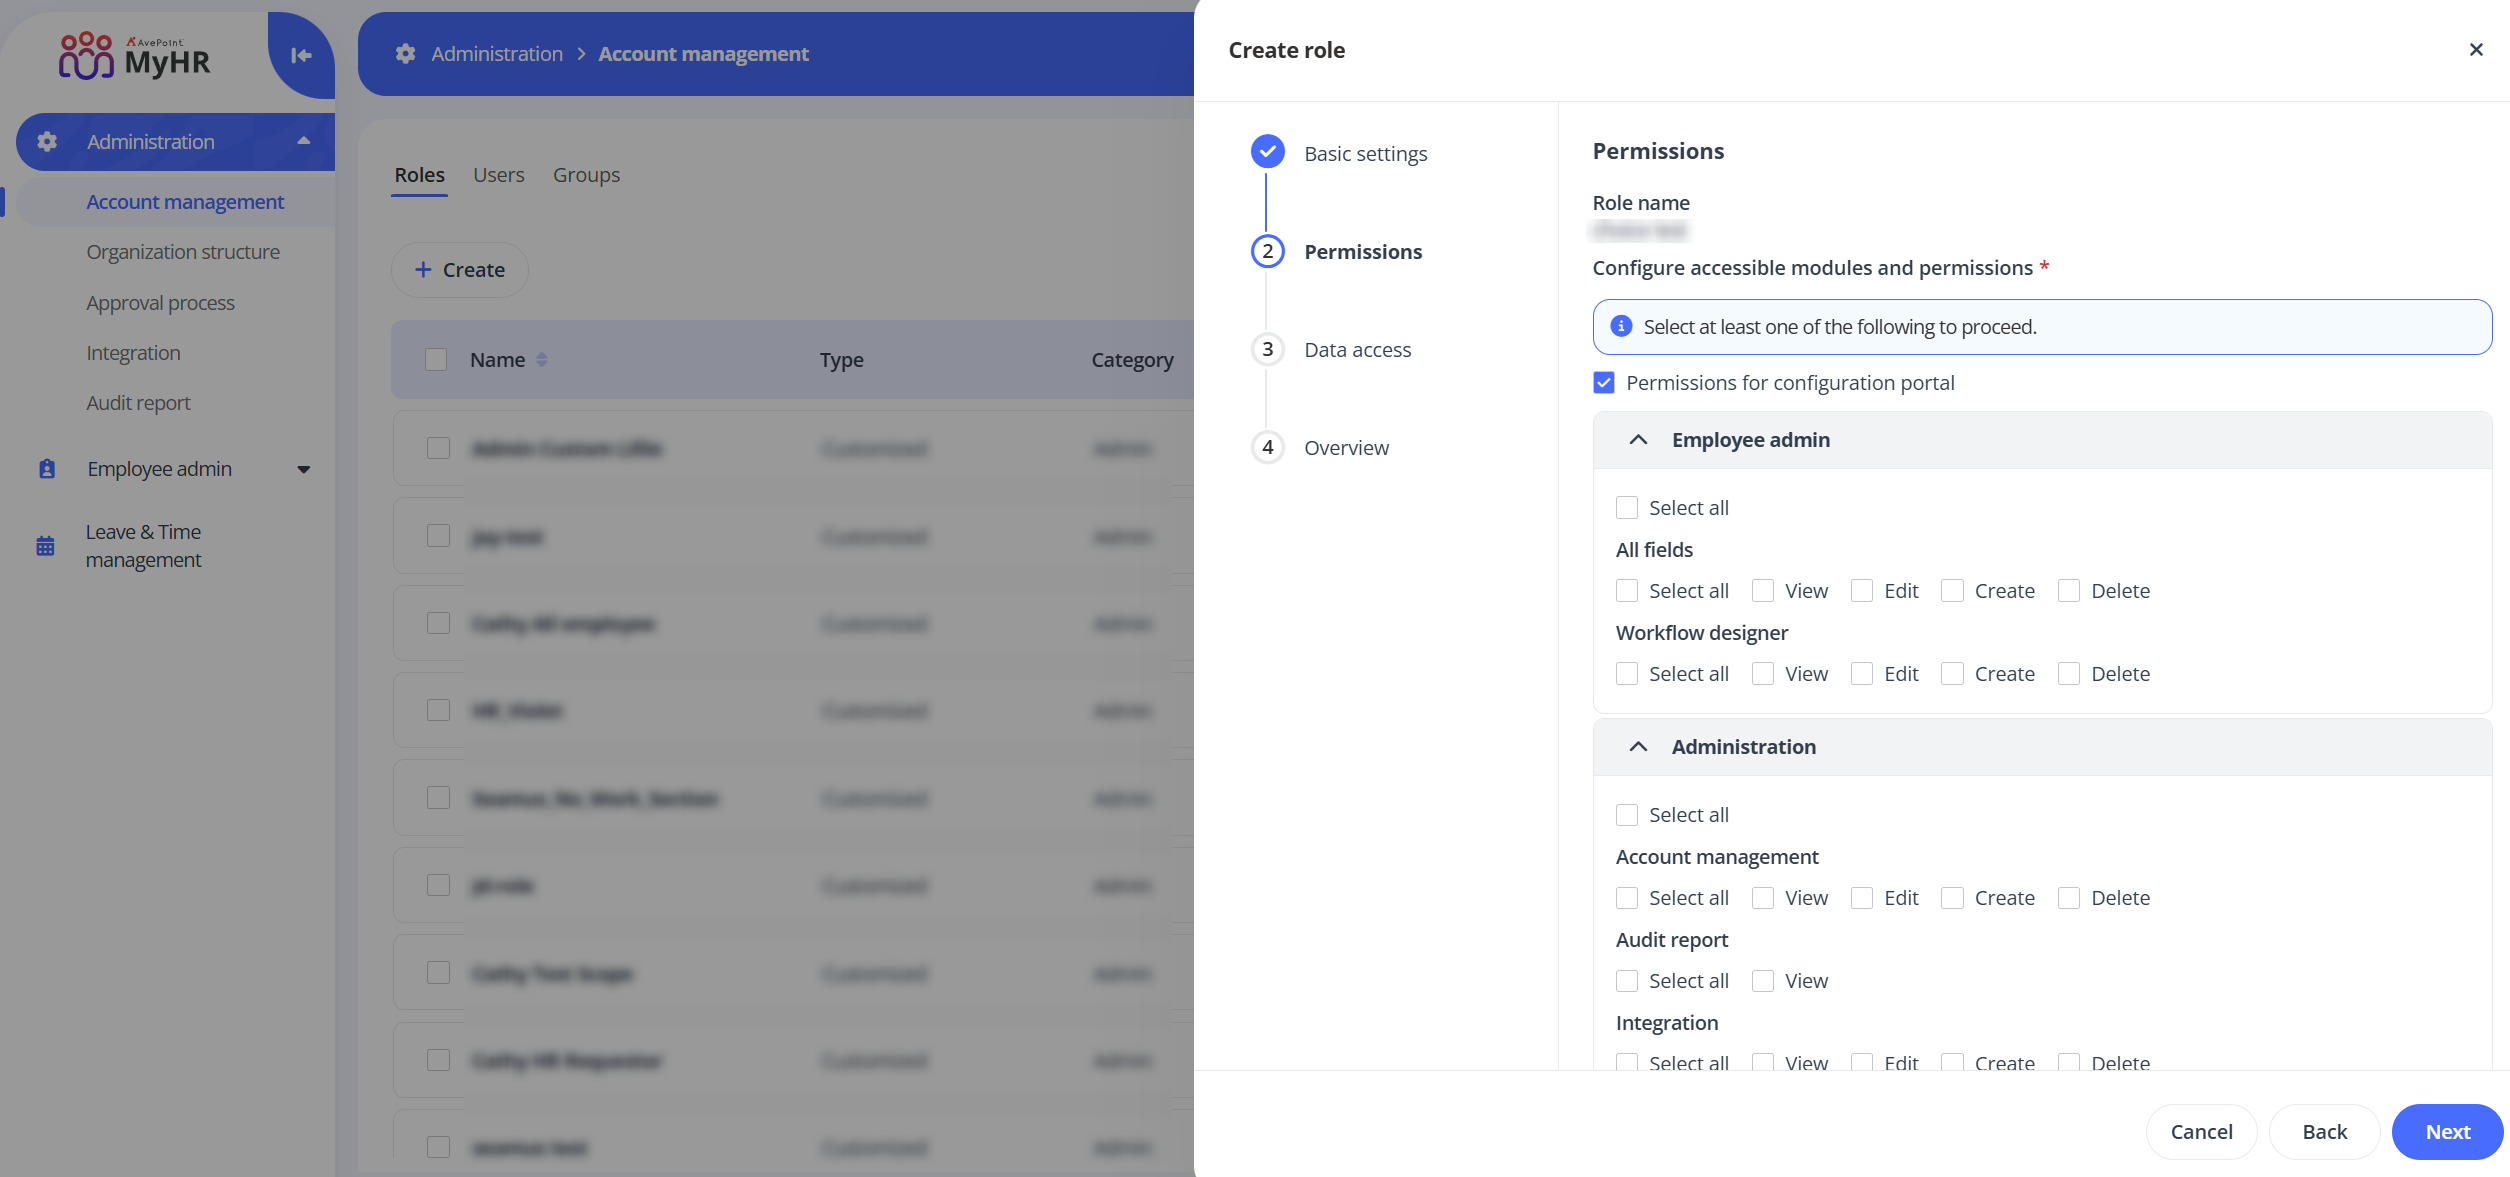Switch to the Groups tab
Screen dimensions: 2510x1177
click(x=586, y=174)
